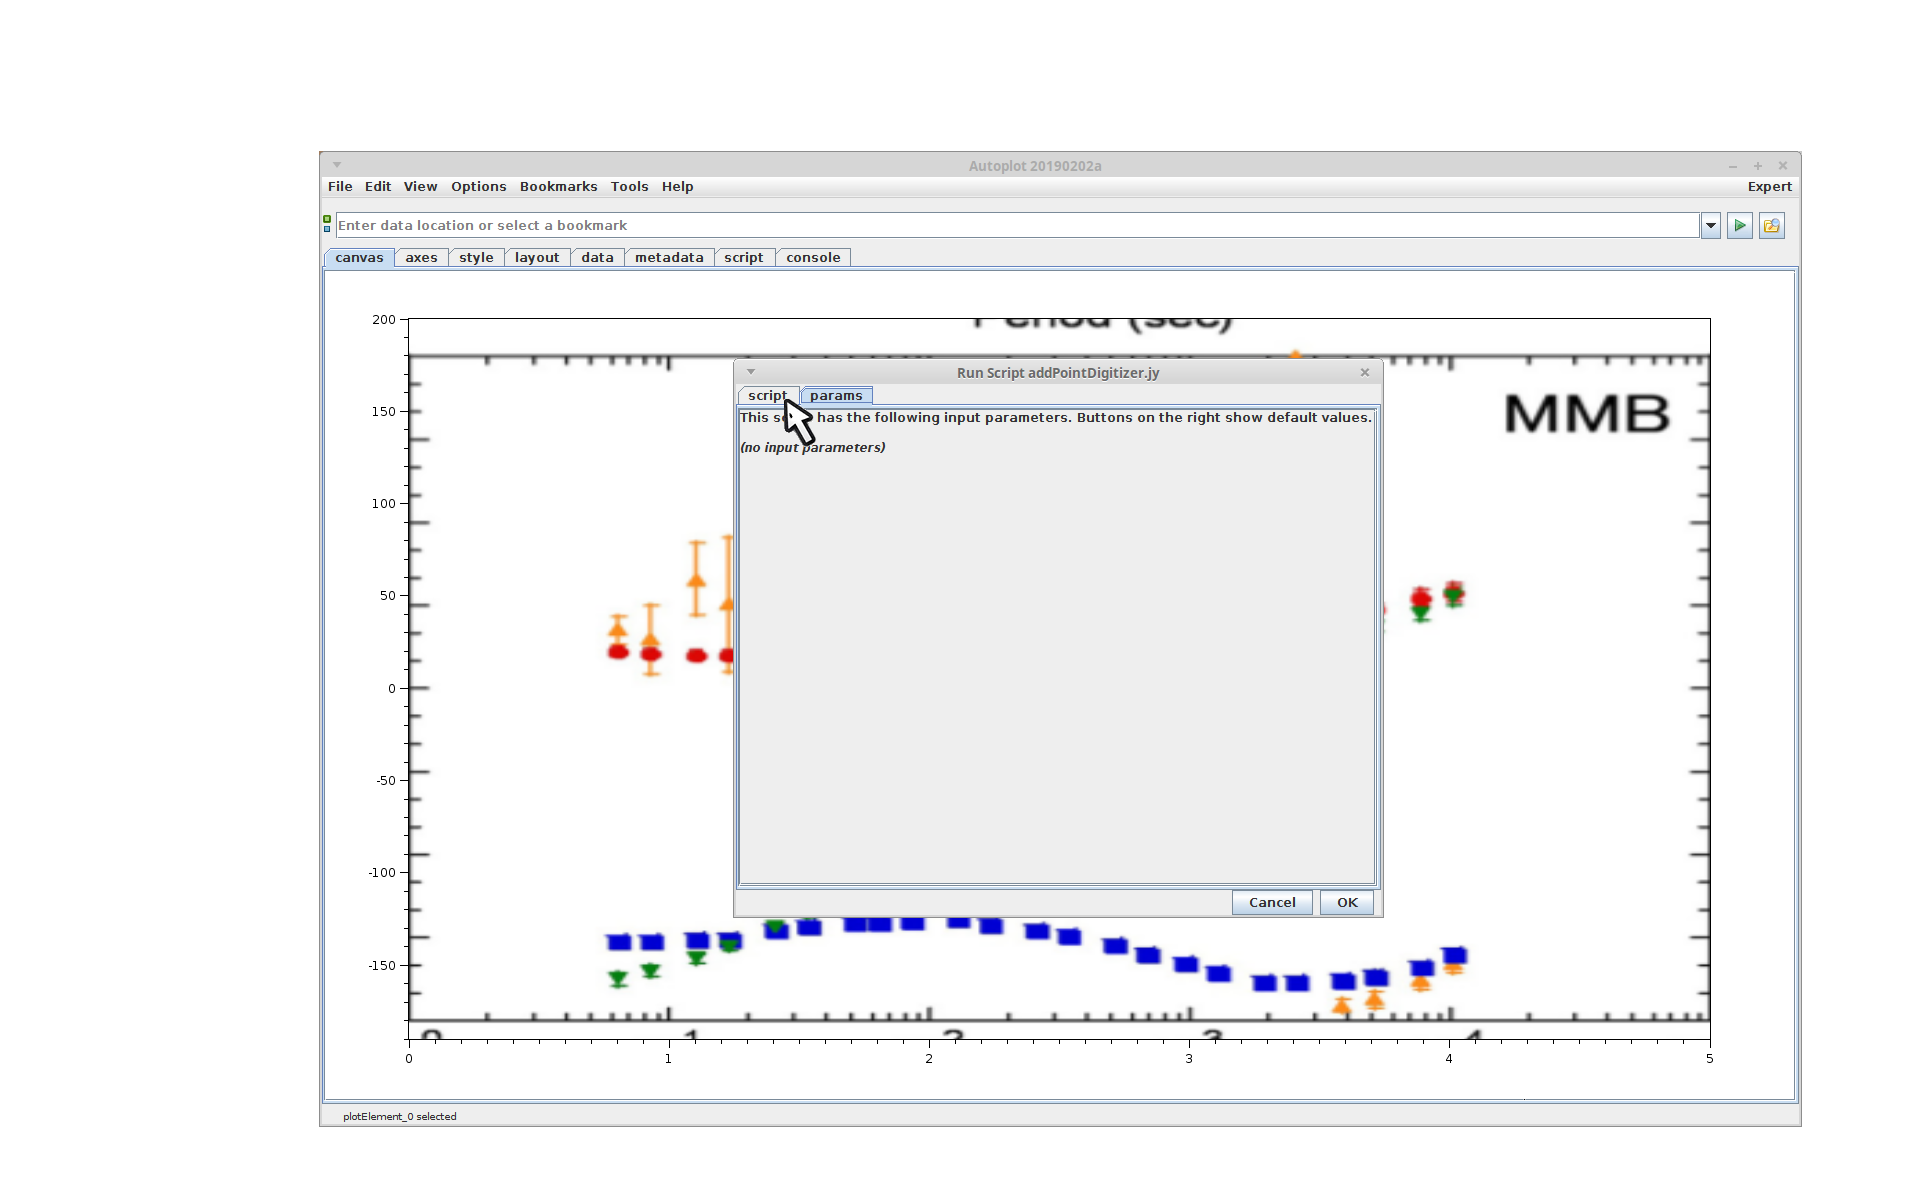Open the View menu
The image size is (1920, 1200).
coord(421,187)
